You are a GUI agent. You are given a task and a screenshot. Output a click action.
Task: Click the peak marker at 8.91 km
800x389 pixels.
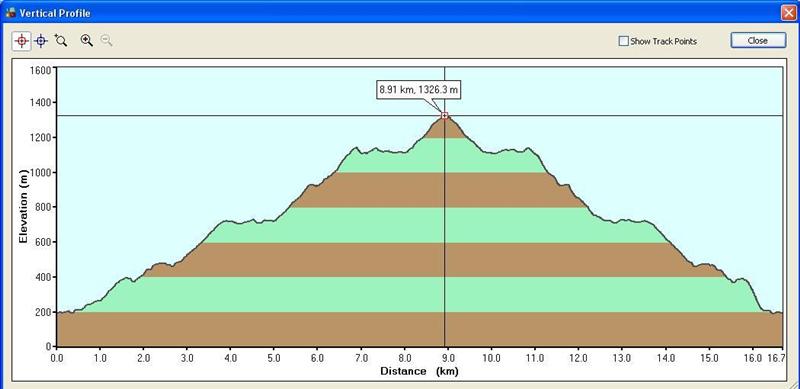(x=444, y=116)
